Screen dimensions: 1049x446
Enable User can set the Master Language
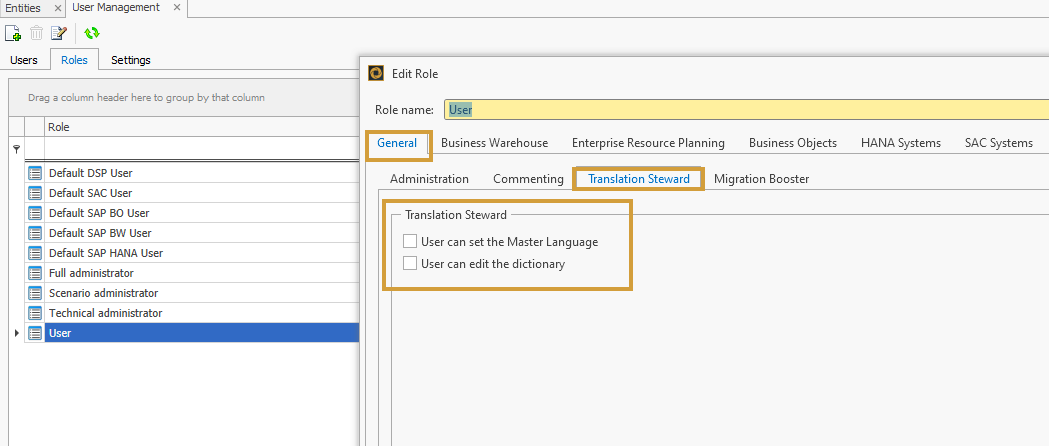click(410, 241)
